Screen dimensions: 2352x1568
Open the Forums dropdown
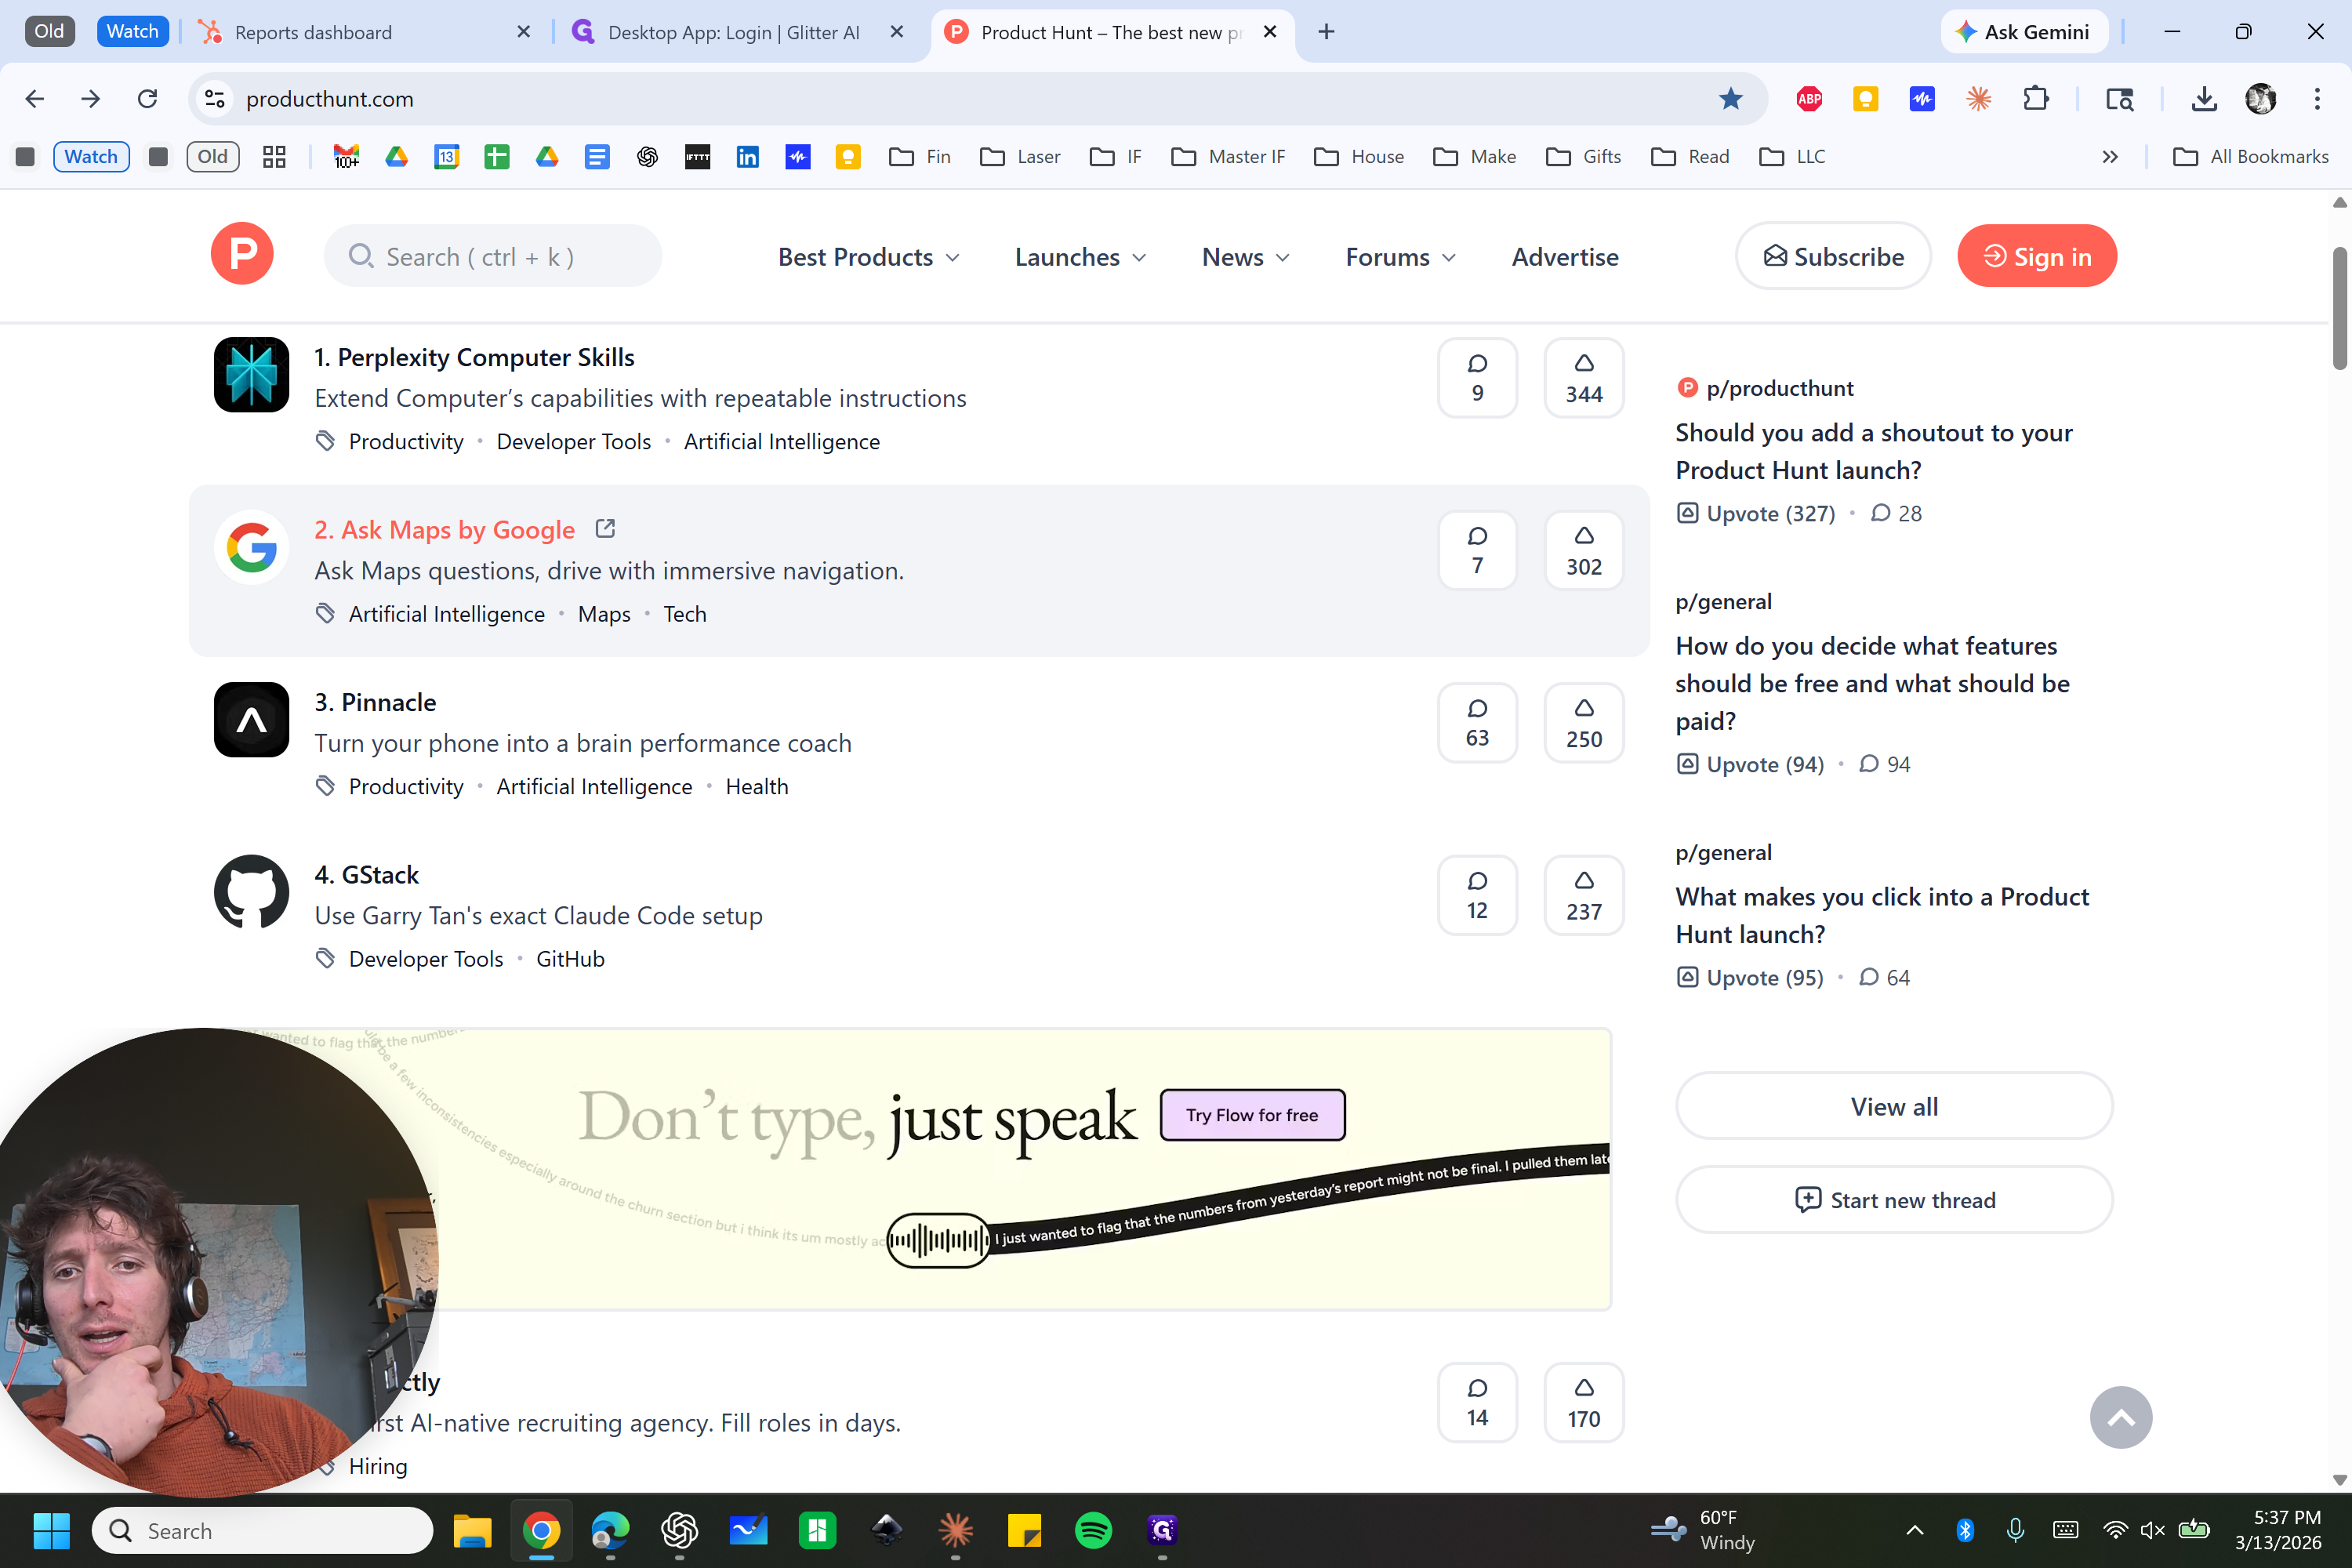click(1400, 257)
